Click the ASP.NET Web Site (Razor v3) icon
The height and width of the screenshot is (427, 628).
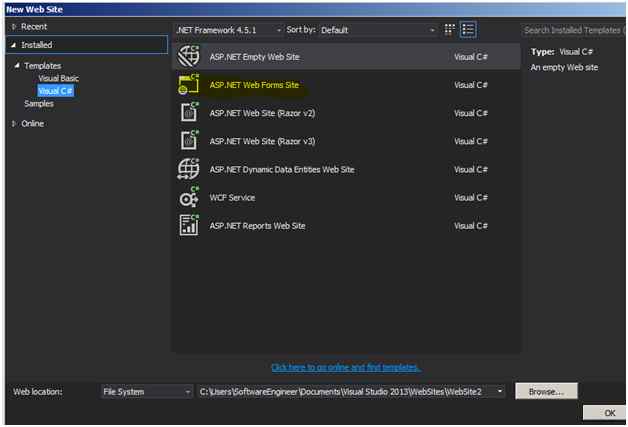pos(188,141)
